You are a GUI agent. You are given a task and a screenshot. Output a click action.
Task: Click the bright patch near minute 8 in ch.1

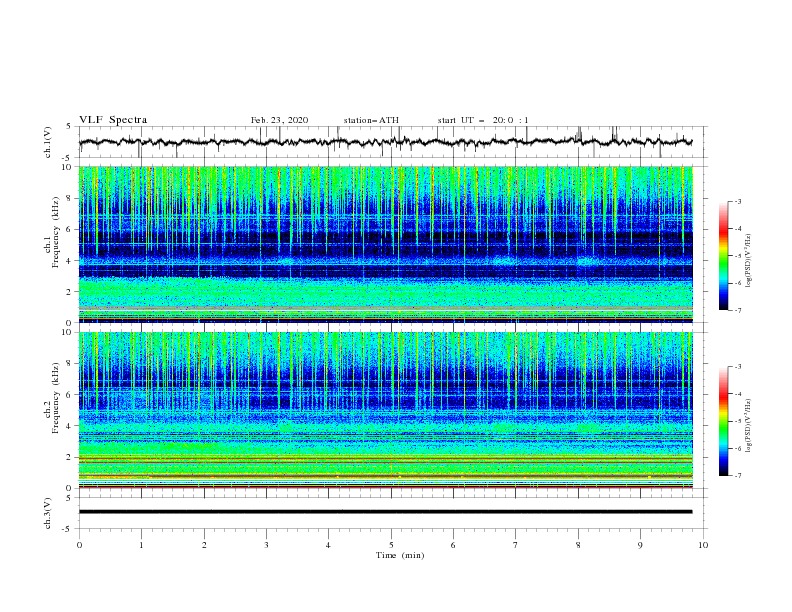586,262
